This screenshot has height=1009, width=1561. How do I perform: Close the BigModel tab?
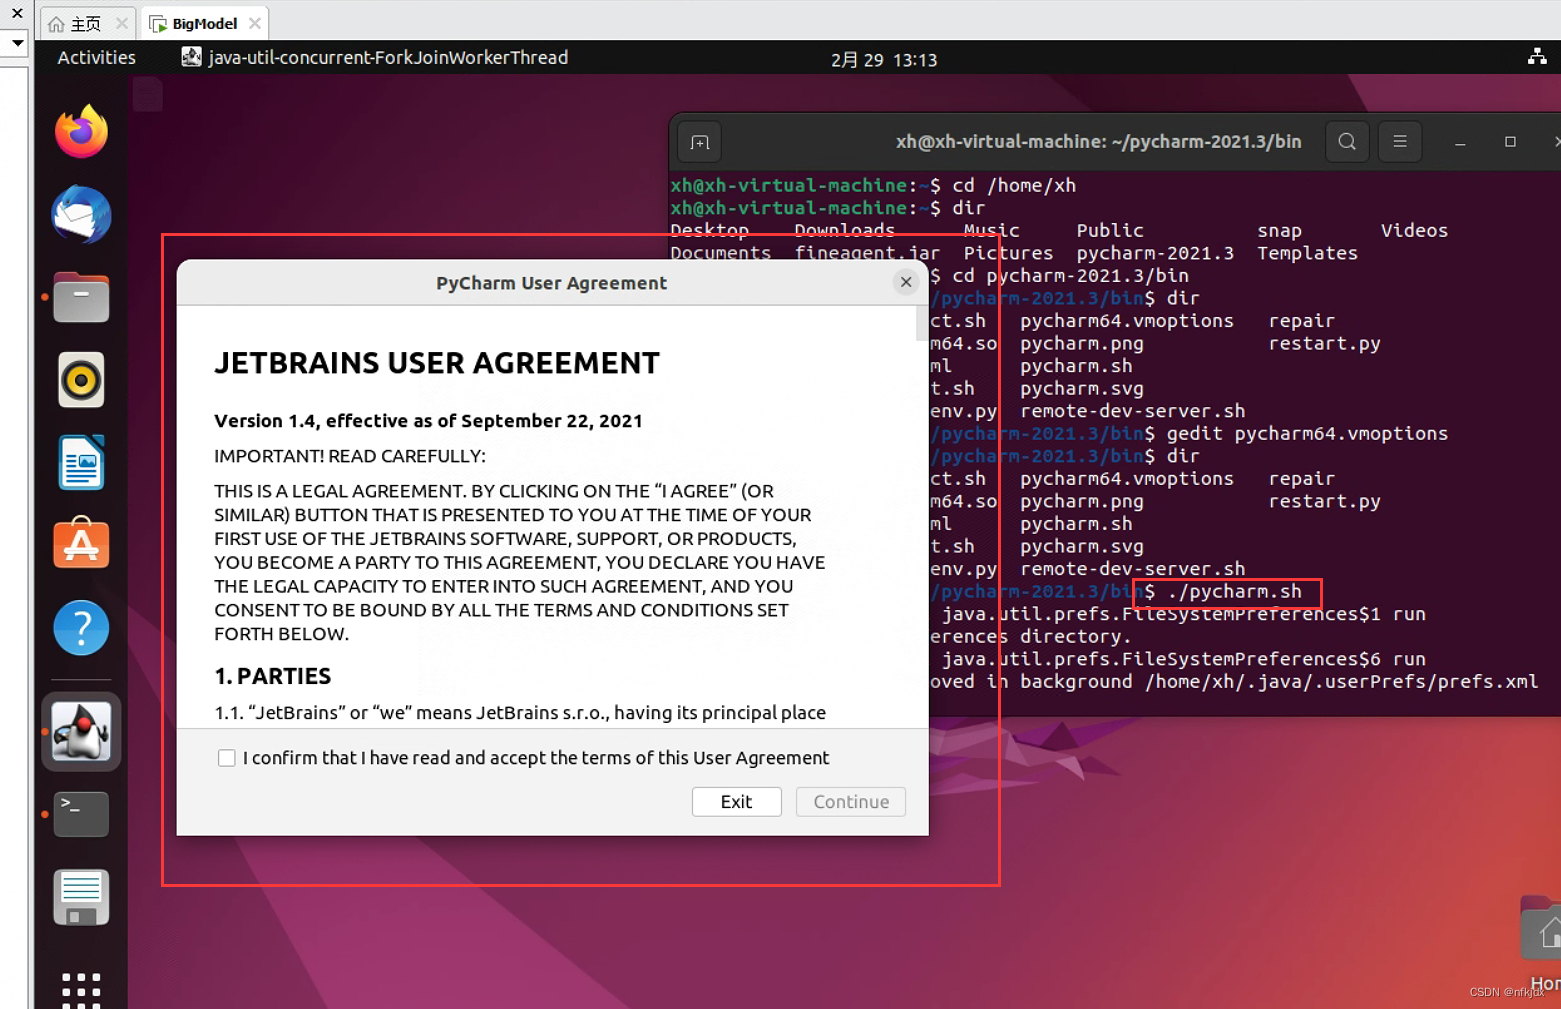255,23
